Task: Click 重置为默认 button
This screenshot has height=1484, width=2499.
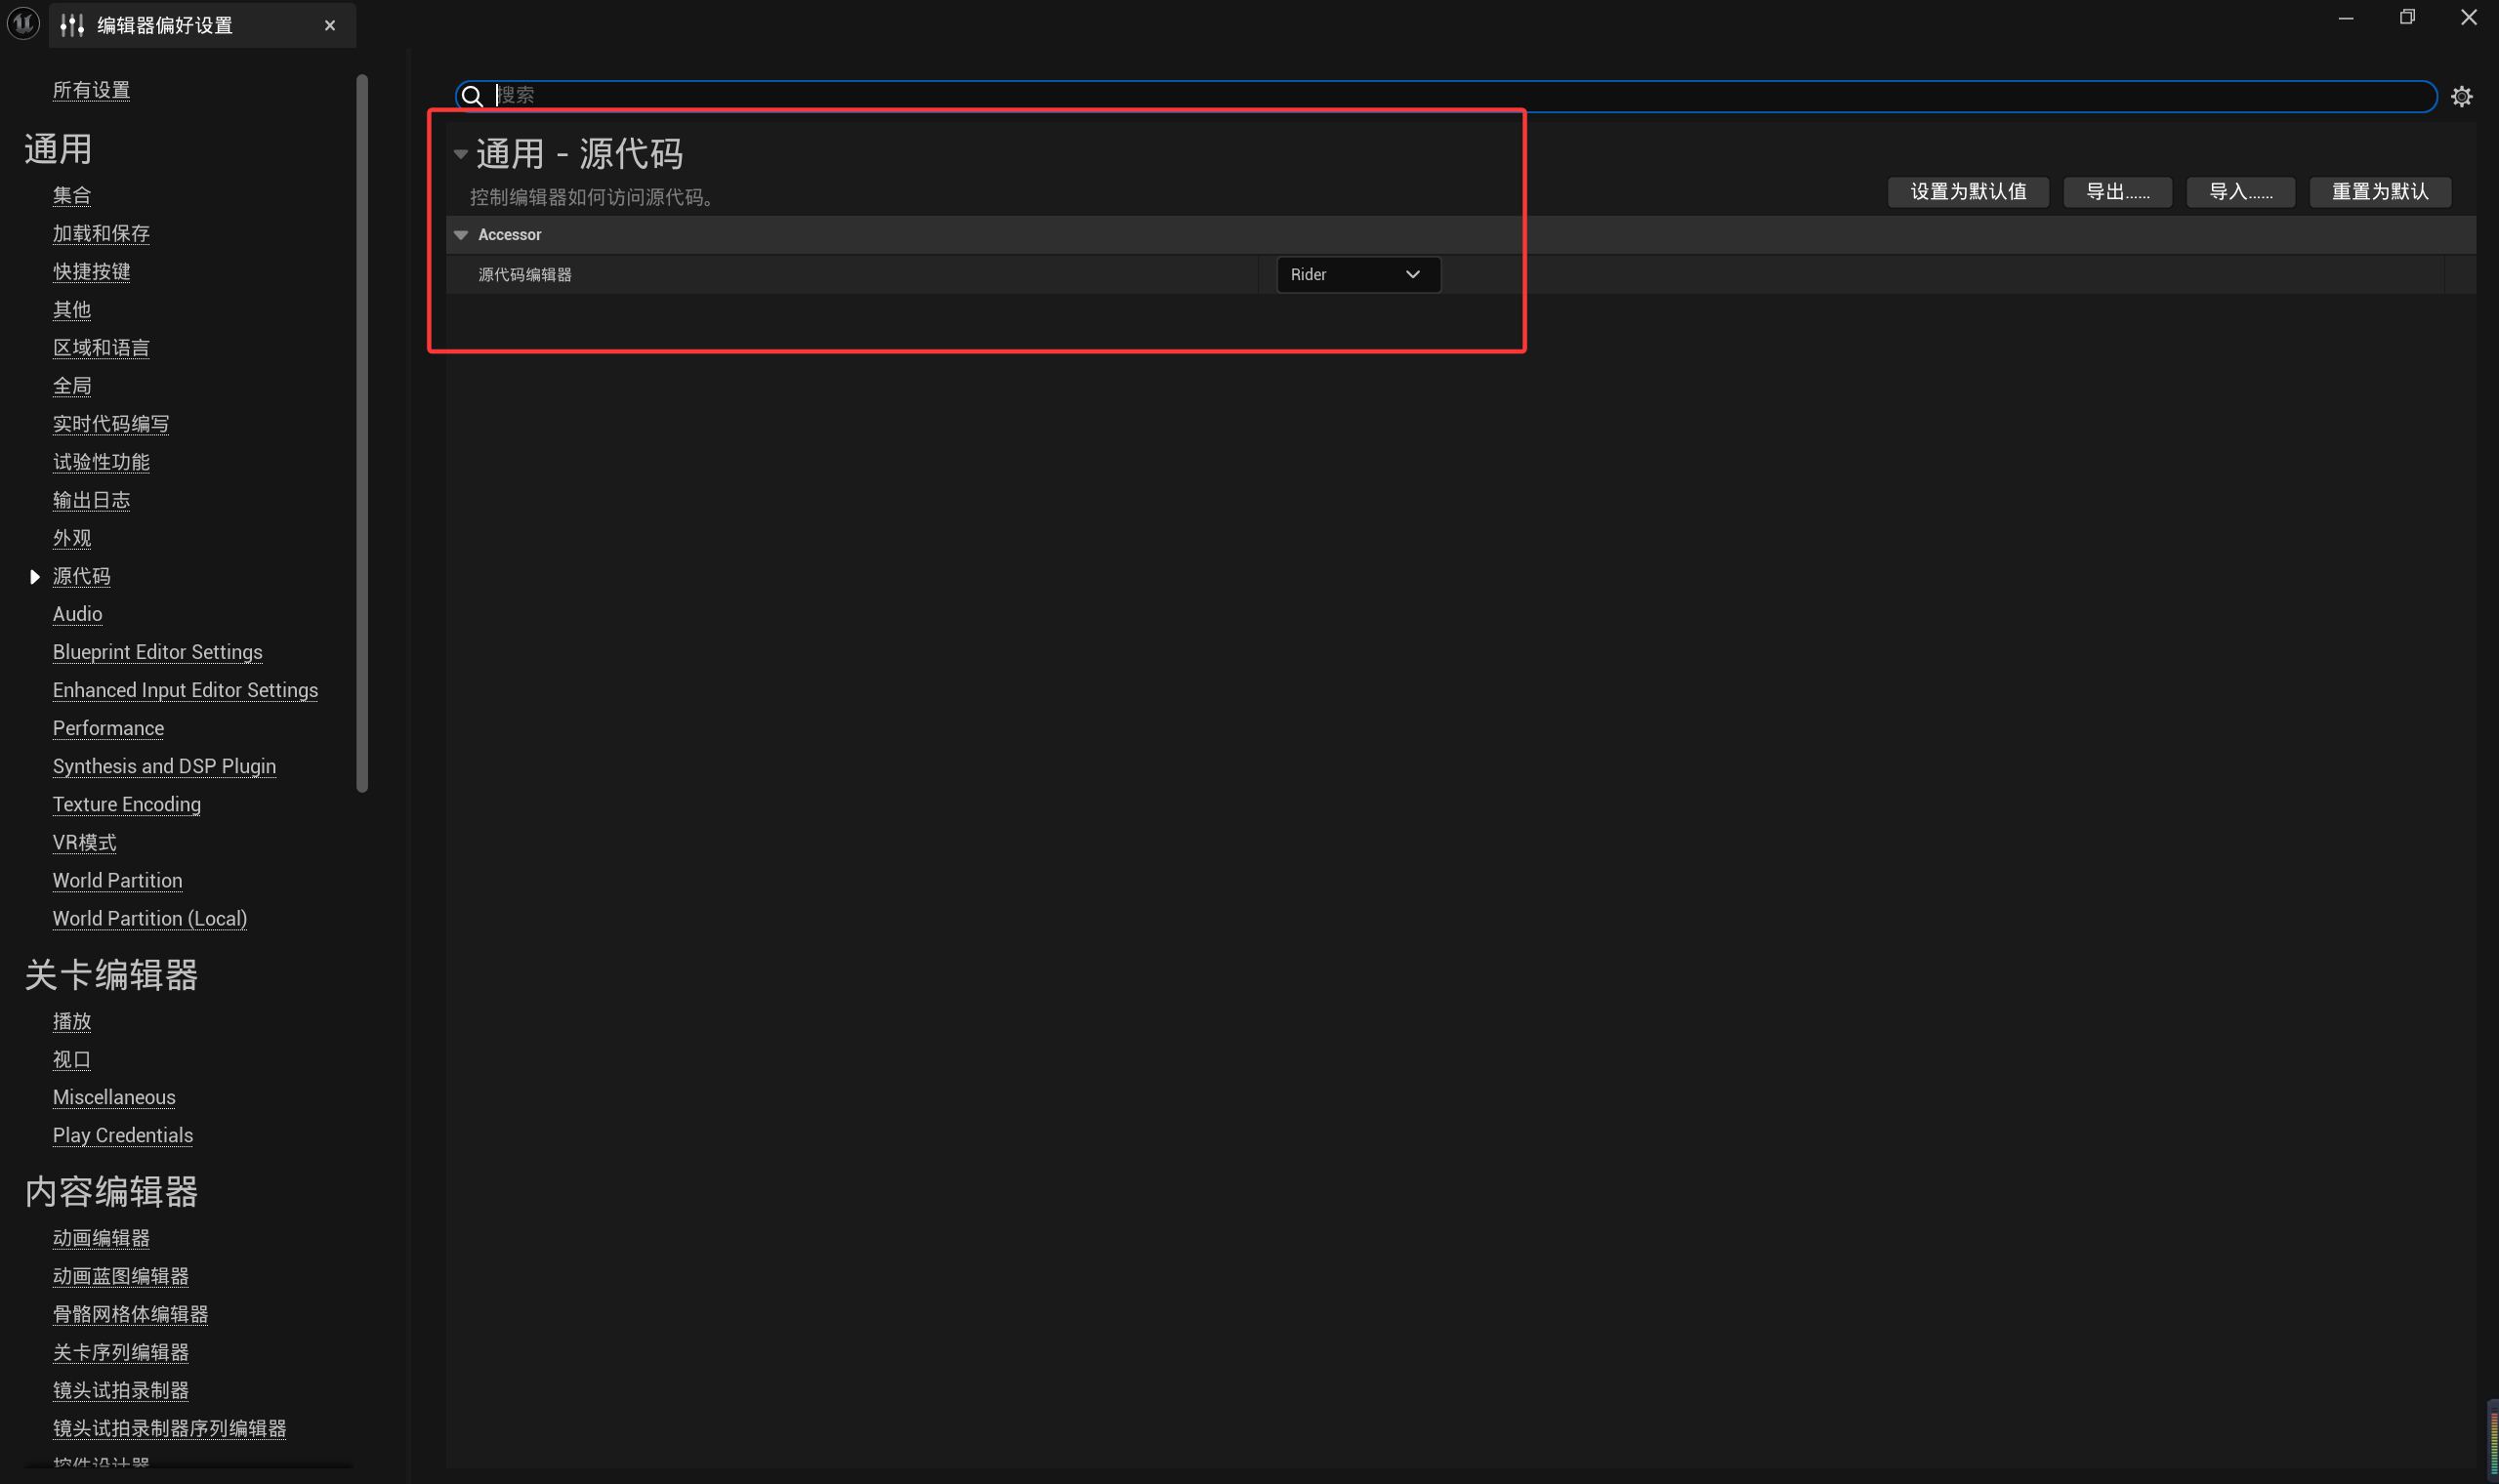Action: coord(2379,192)
